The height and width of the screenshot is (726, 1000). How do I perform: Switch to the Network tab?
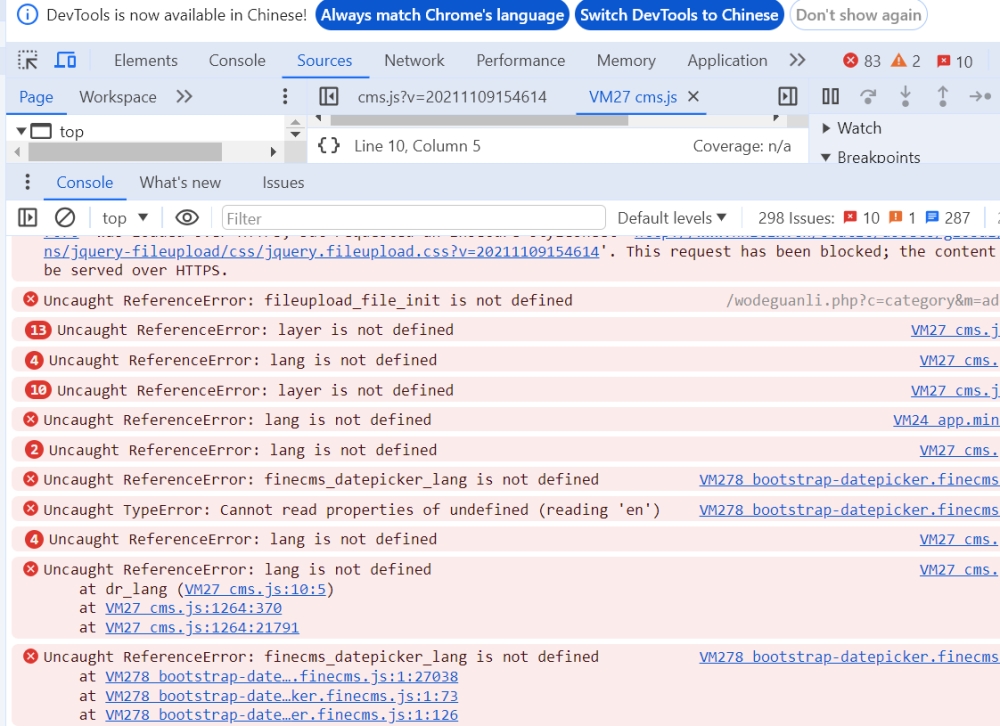pos(414,61)
